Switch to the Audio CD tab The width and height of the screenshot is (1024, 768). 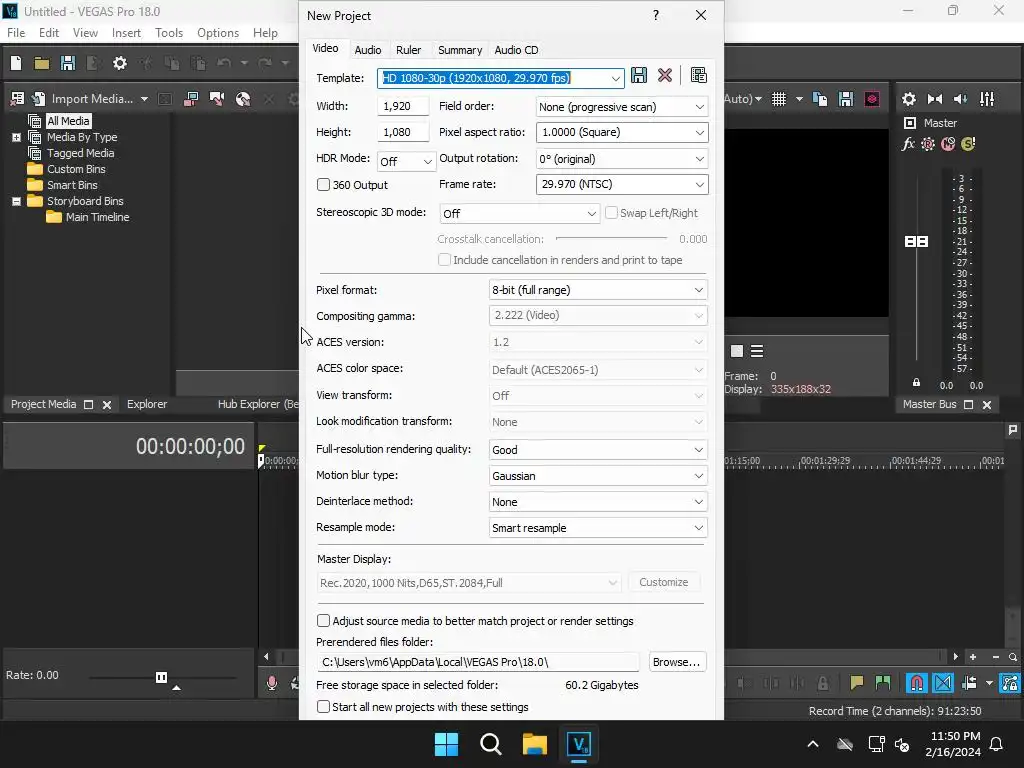coord(516,50)
